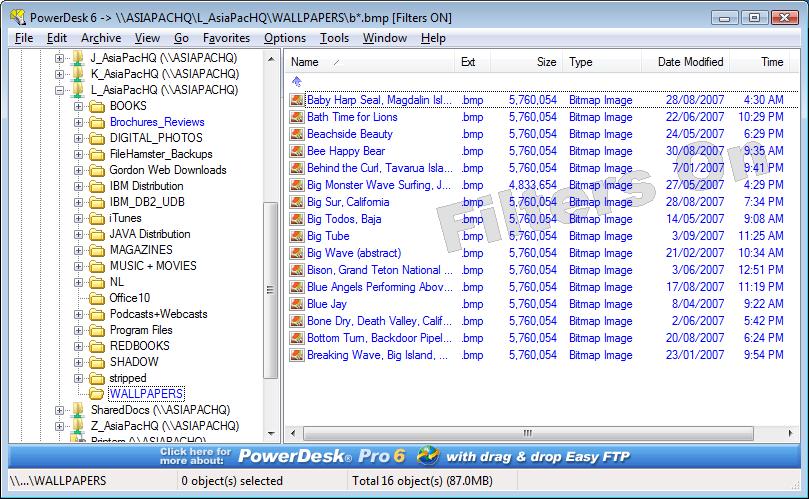Click the BOOKS folder icon in the tree
The height and width of the screenshot is (499, 809).
pos(97,106)
